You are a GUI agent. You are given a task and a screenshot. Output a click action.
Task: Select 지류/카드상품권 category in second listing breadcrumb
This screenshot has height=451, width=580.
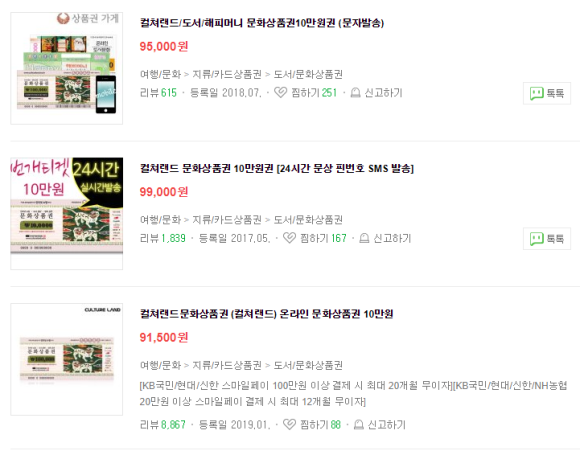coord(227,220)
